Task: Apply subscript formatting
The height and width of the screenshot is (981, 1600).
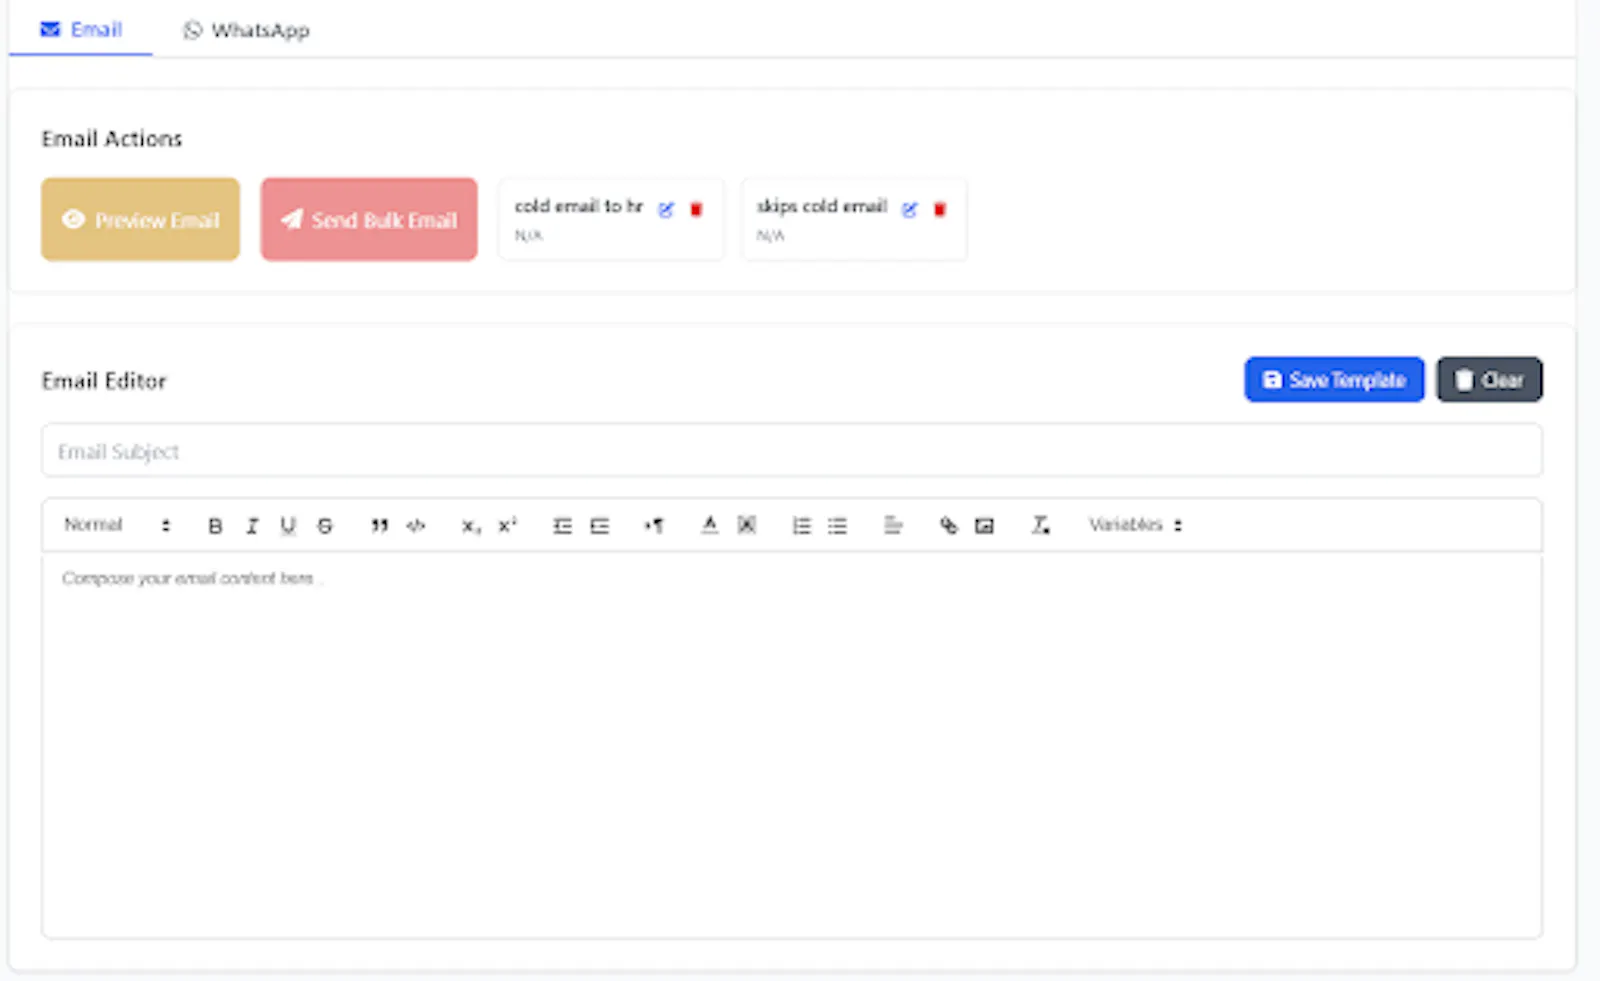Action: 471,526
